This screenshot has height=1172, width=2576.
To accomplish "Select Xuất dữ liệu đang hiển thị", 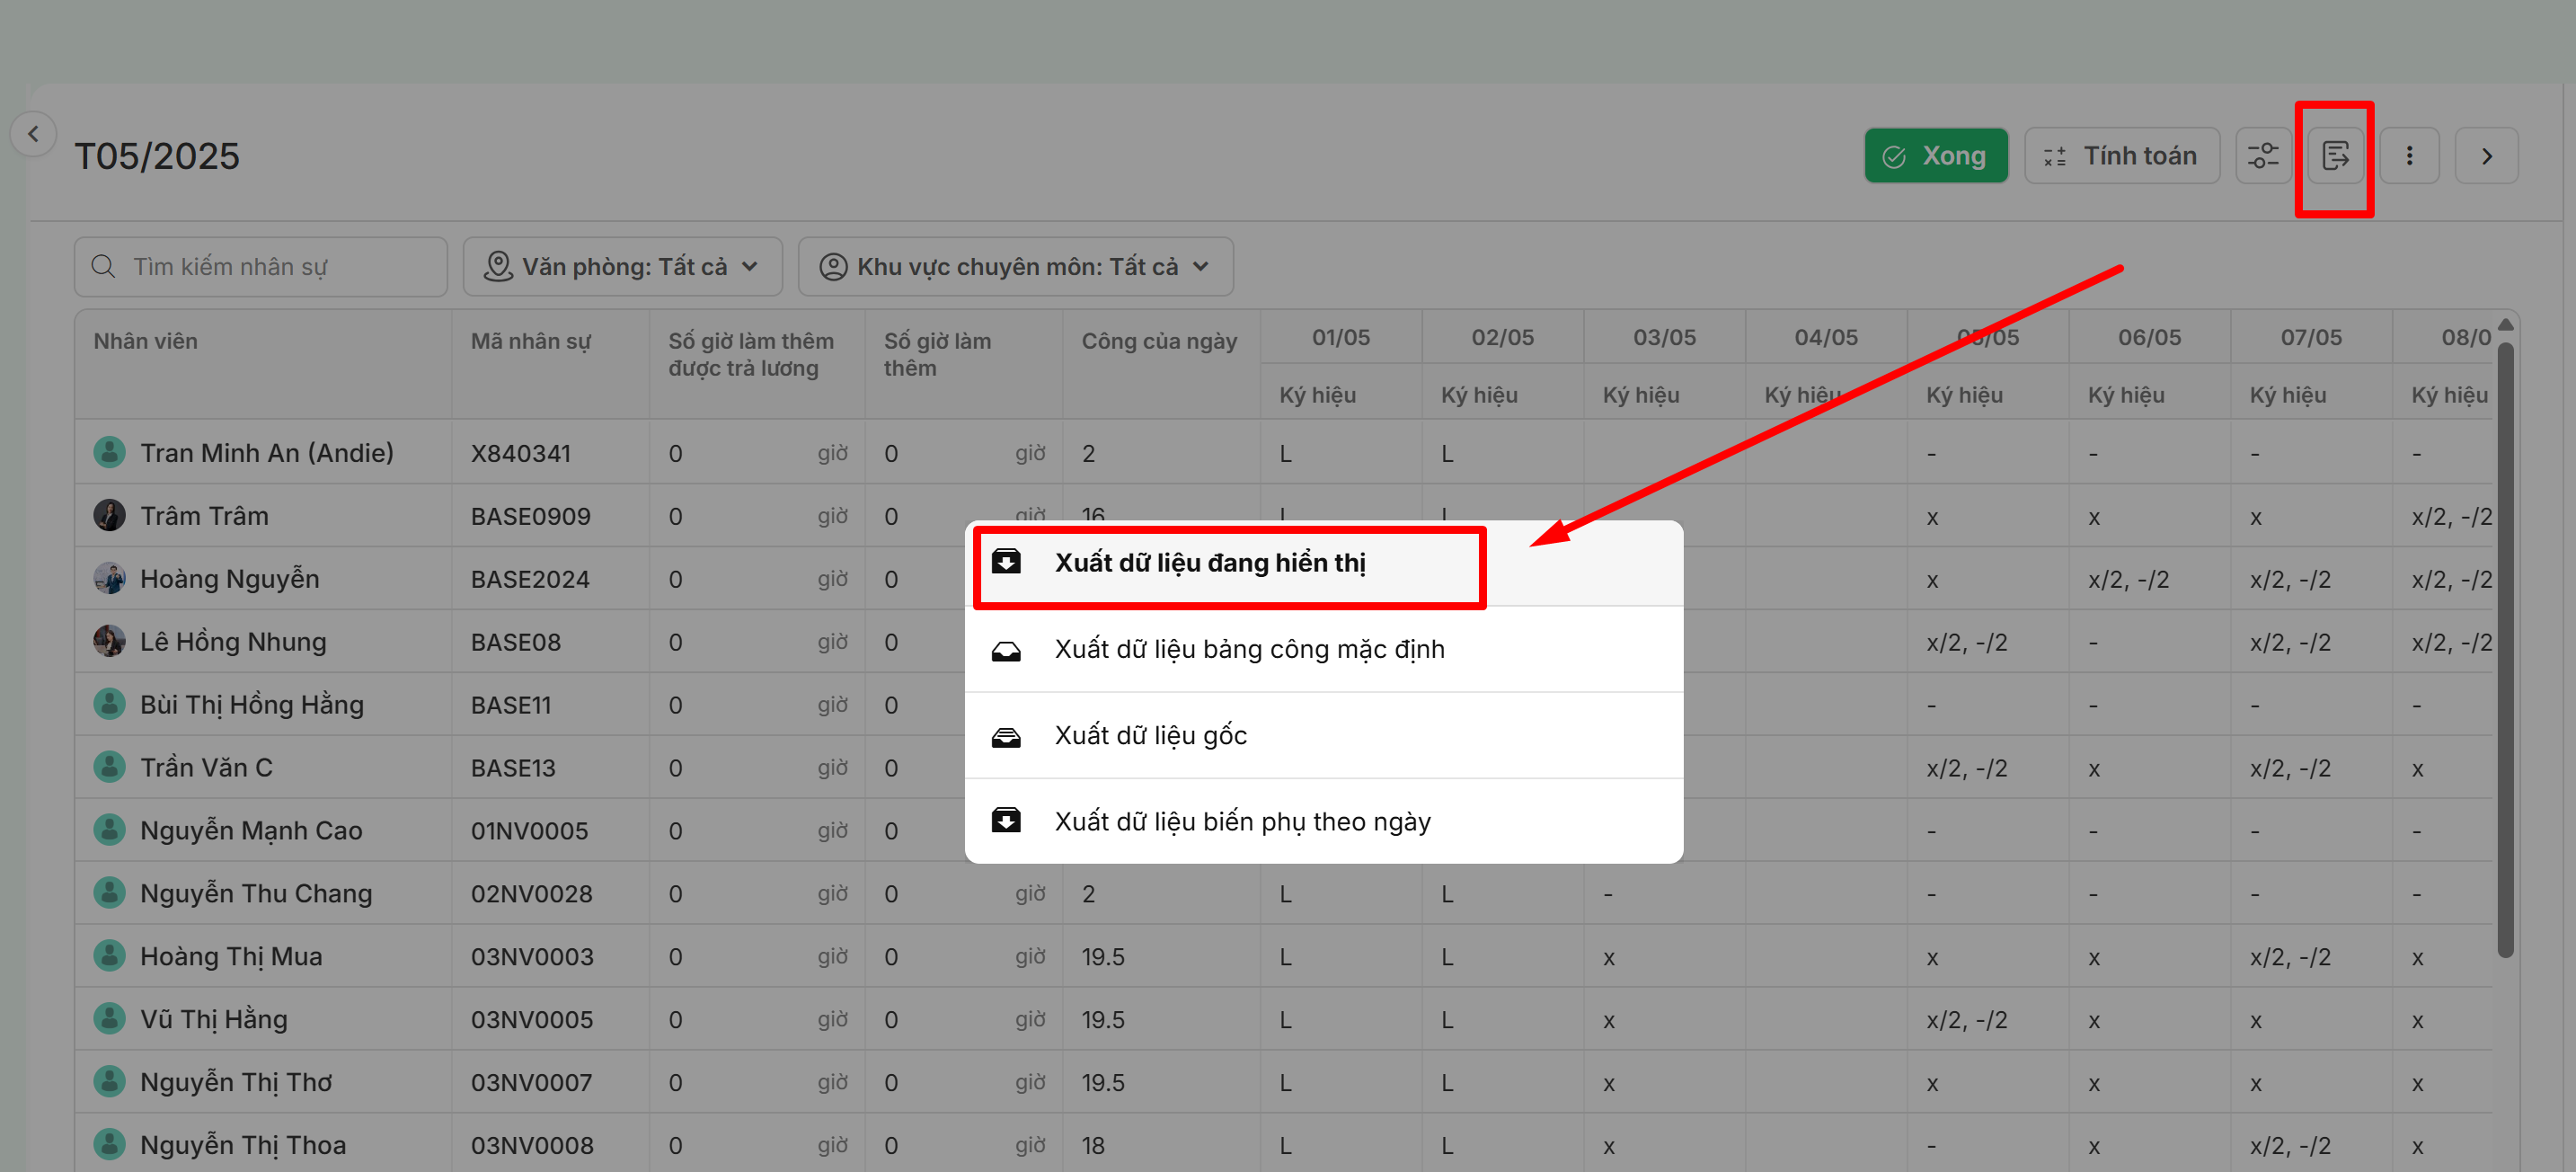I will [1209, 563].
